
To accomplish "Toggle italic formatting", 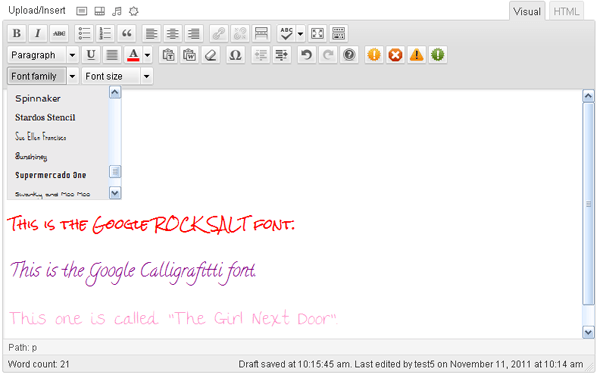I will click(x=38, y=34).
